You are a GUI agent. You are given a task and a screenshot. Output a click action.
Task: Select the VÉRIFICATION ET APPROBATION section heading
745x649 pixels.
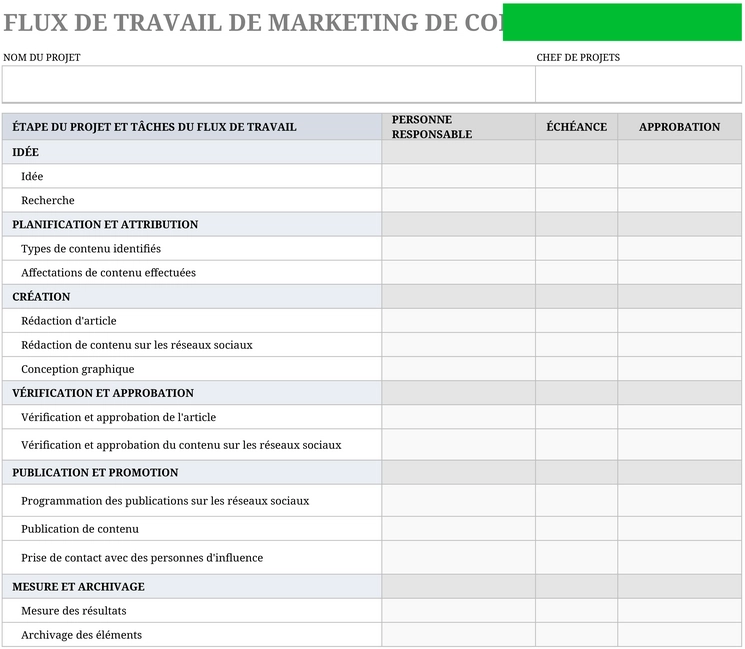(192, 393)
